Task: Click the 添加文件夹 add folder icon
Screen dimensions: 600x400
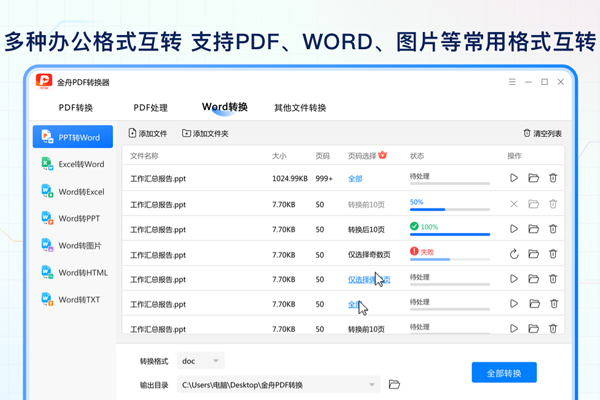Action: (186, 133)
